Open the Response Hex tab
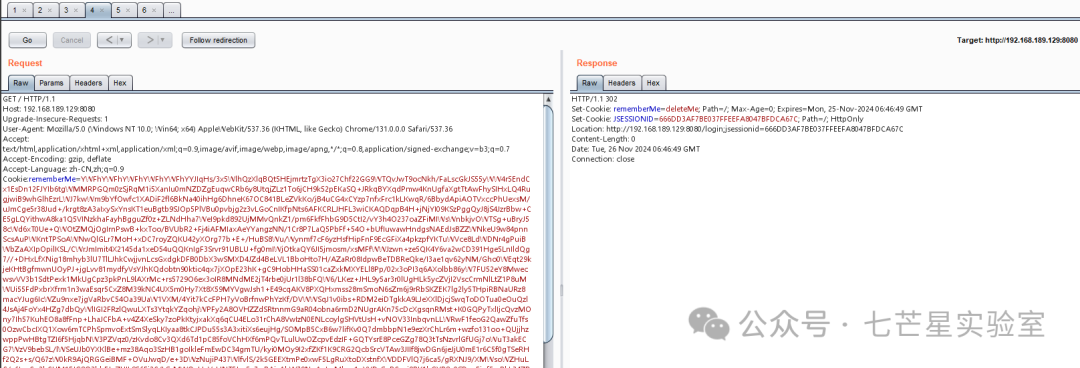 [x=653, y=83]
